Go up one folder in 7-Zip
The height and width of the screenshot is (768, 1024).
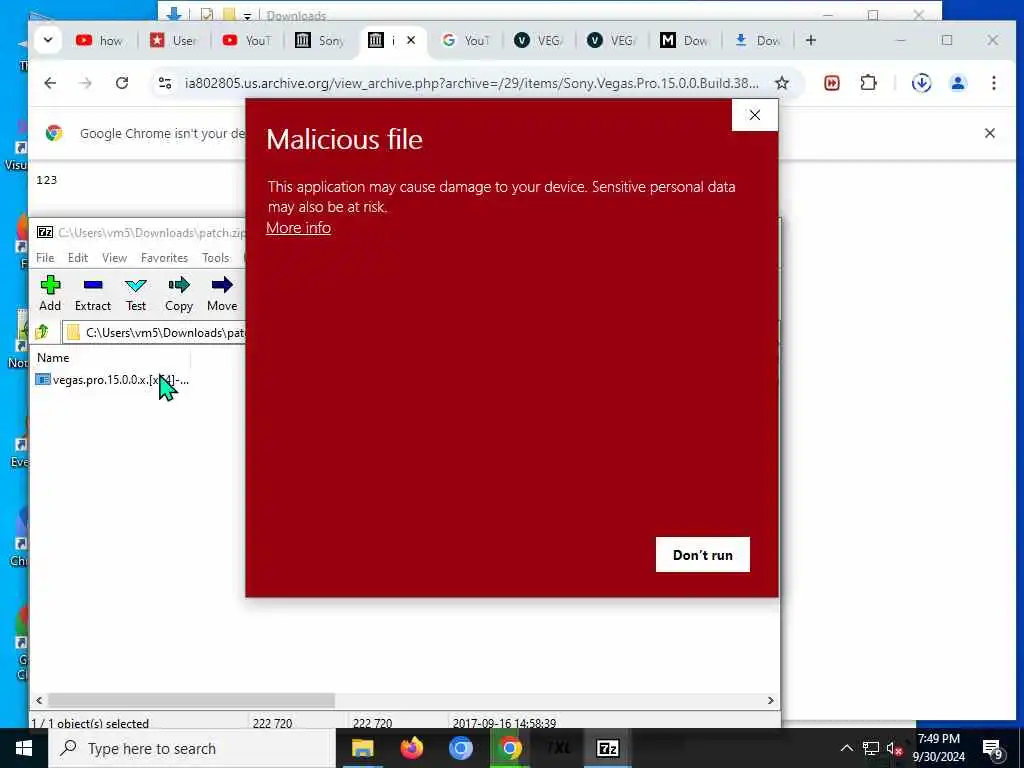[42, 332]
